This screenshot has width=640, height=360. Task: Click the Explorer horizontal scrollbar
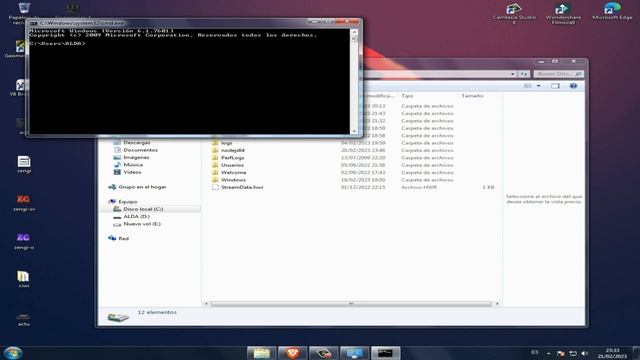pyautogui.click(x=351, y=304)
